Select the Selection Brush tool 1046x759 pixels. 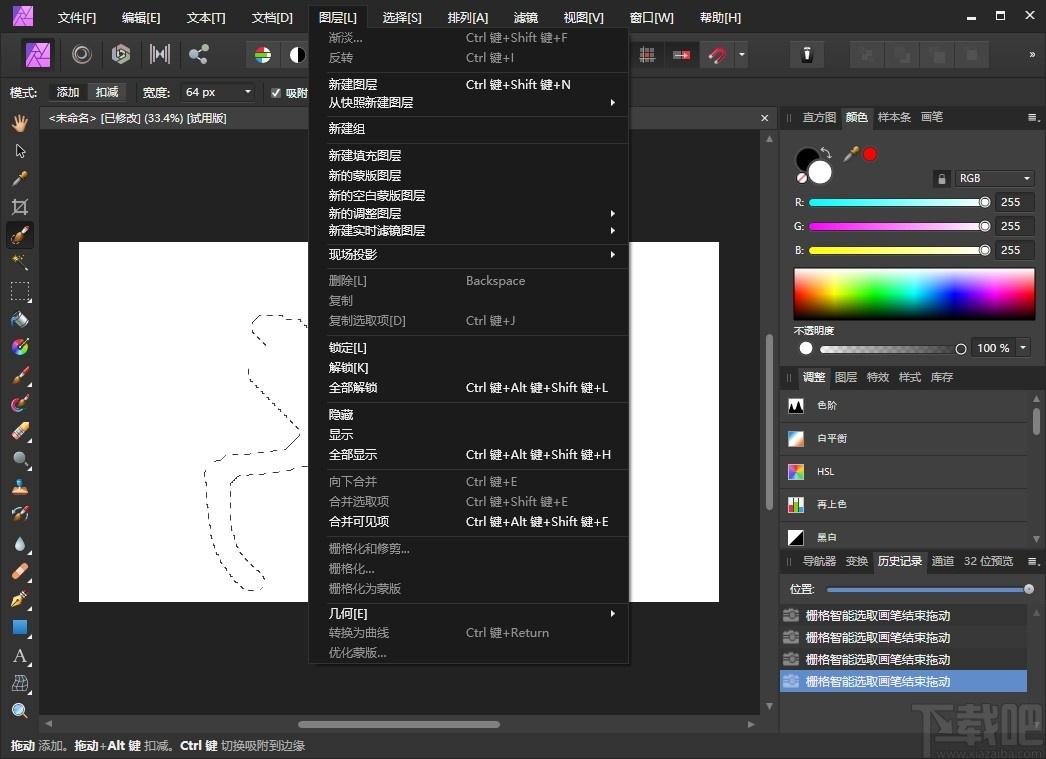pos(20,235)
